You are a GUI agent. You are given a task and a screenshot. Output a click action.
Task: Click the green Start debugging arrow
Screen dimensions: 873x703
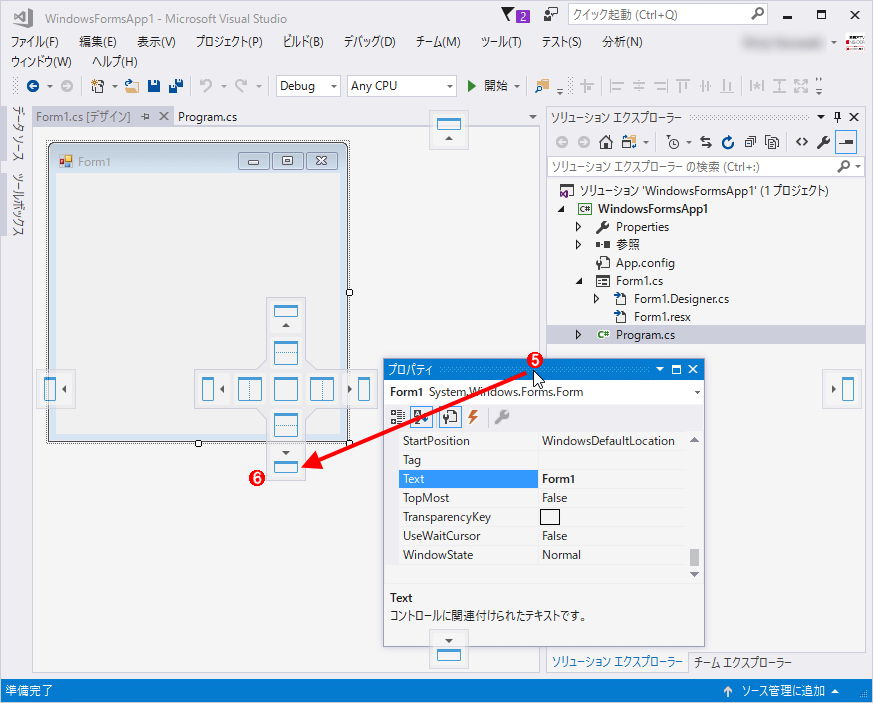472,86
